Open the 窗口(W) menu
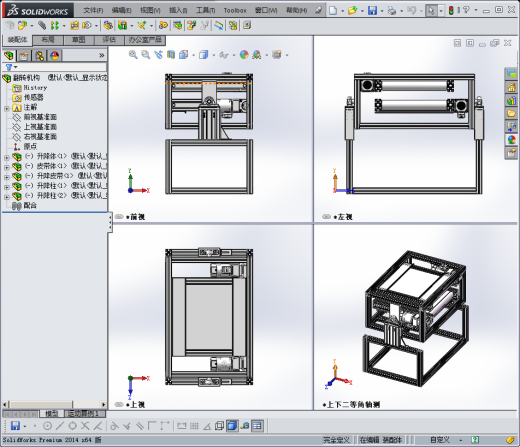The image size is (520, 447). pyautogui.click(x=266, y=10)
